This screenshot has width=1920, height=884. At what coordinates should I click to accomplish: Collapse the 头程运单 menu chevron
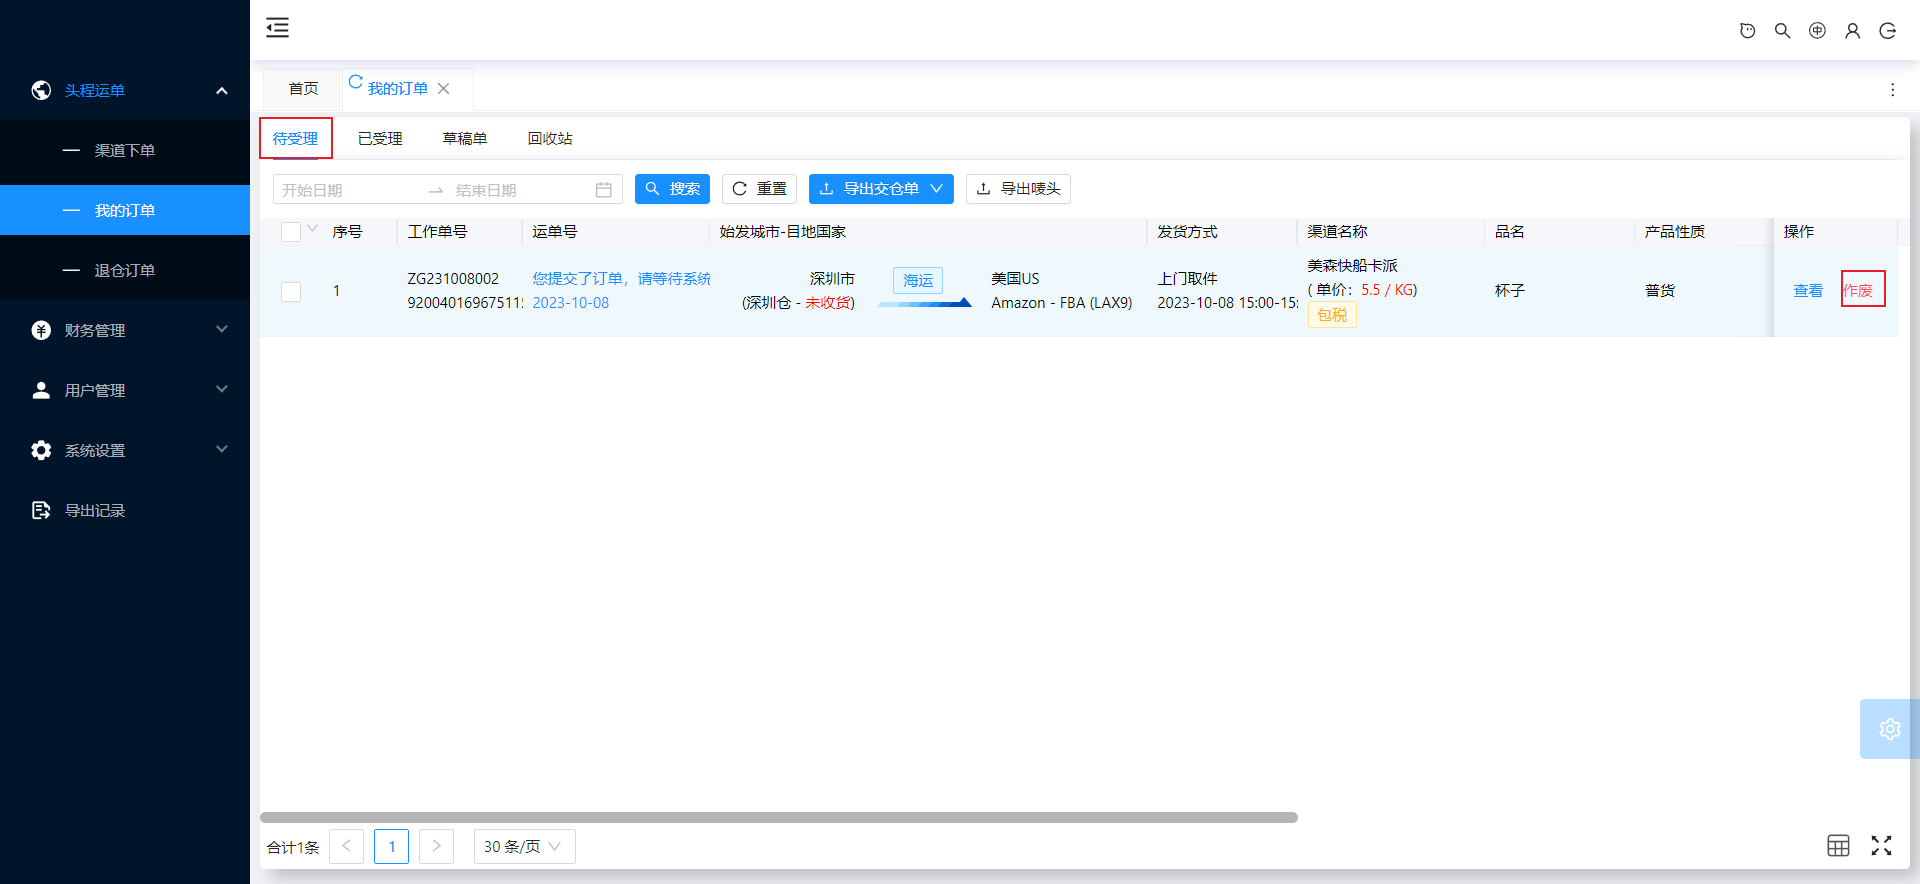[x=222, y=90]
